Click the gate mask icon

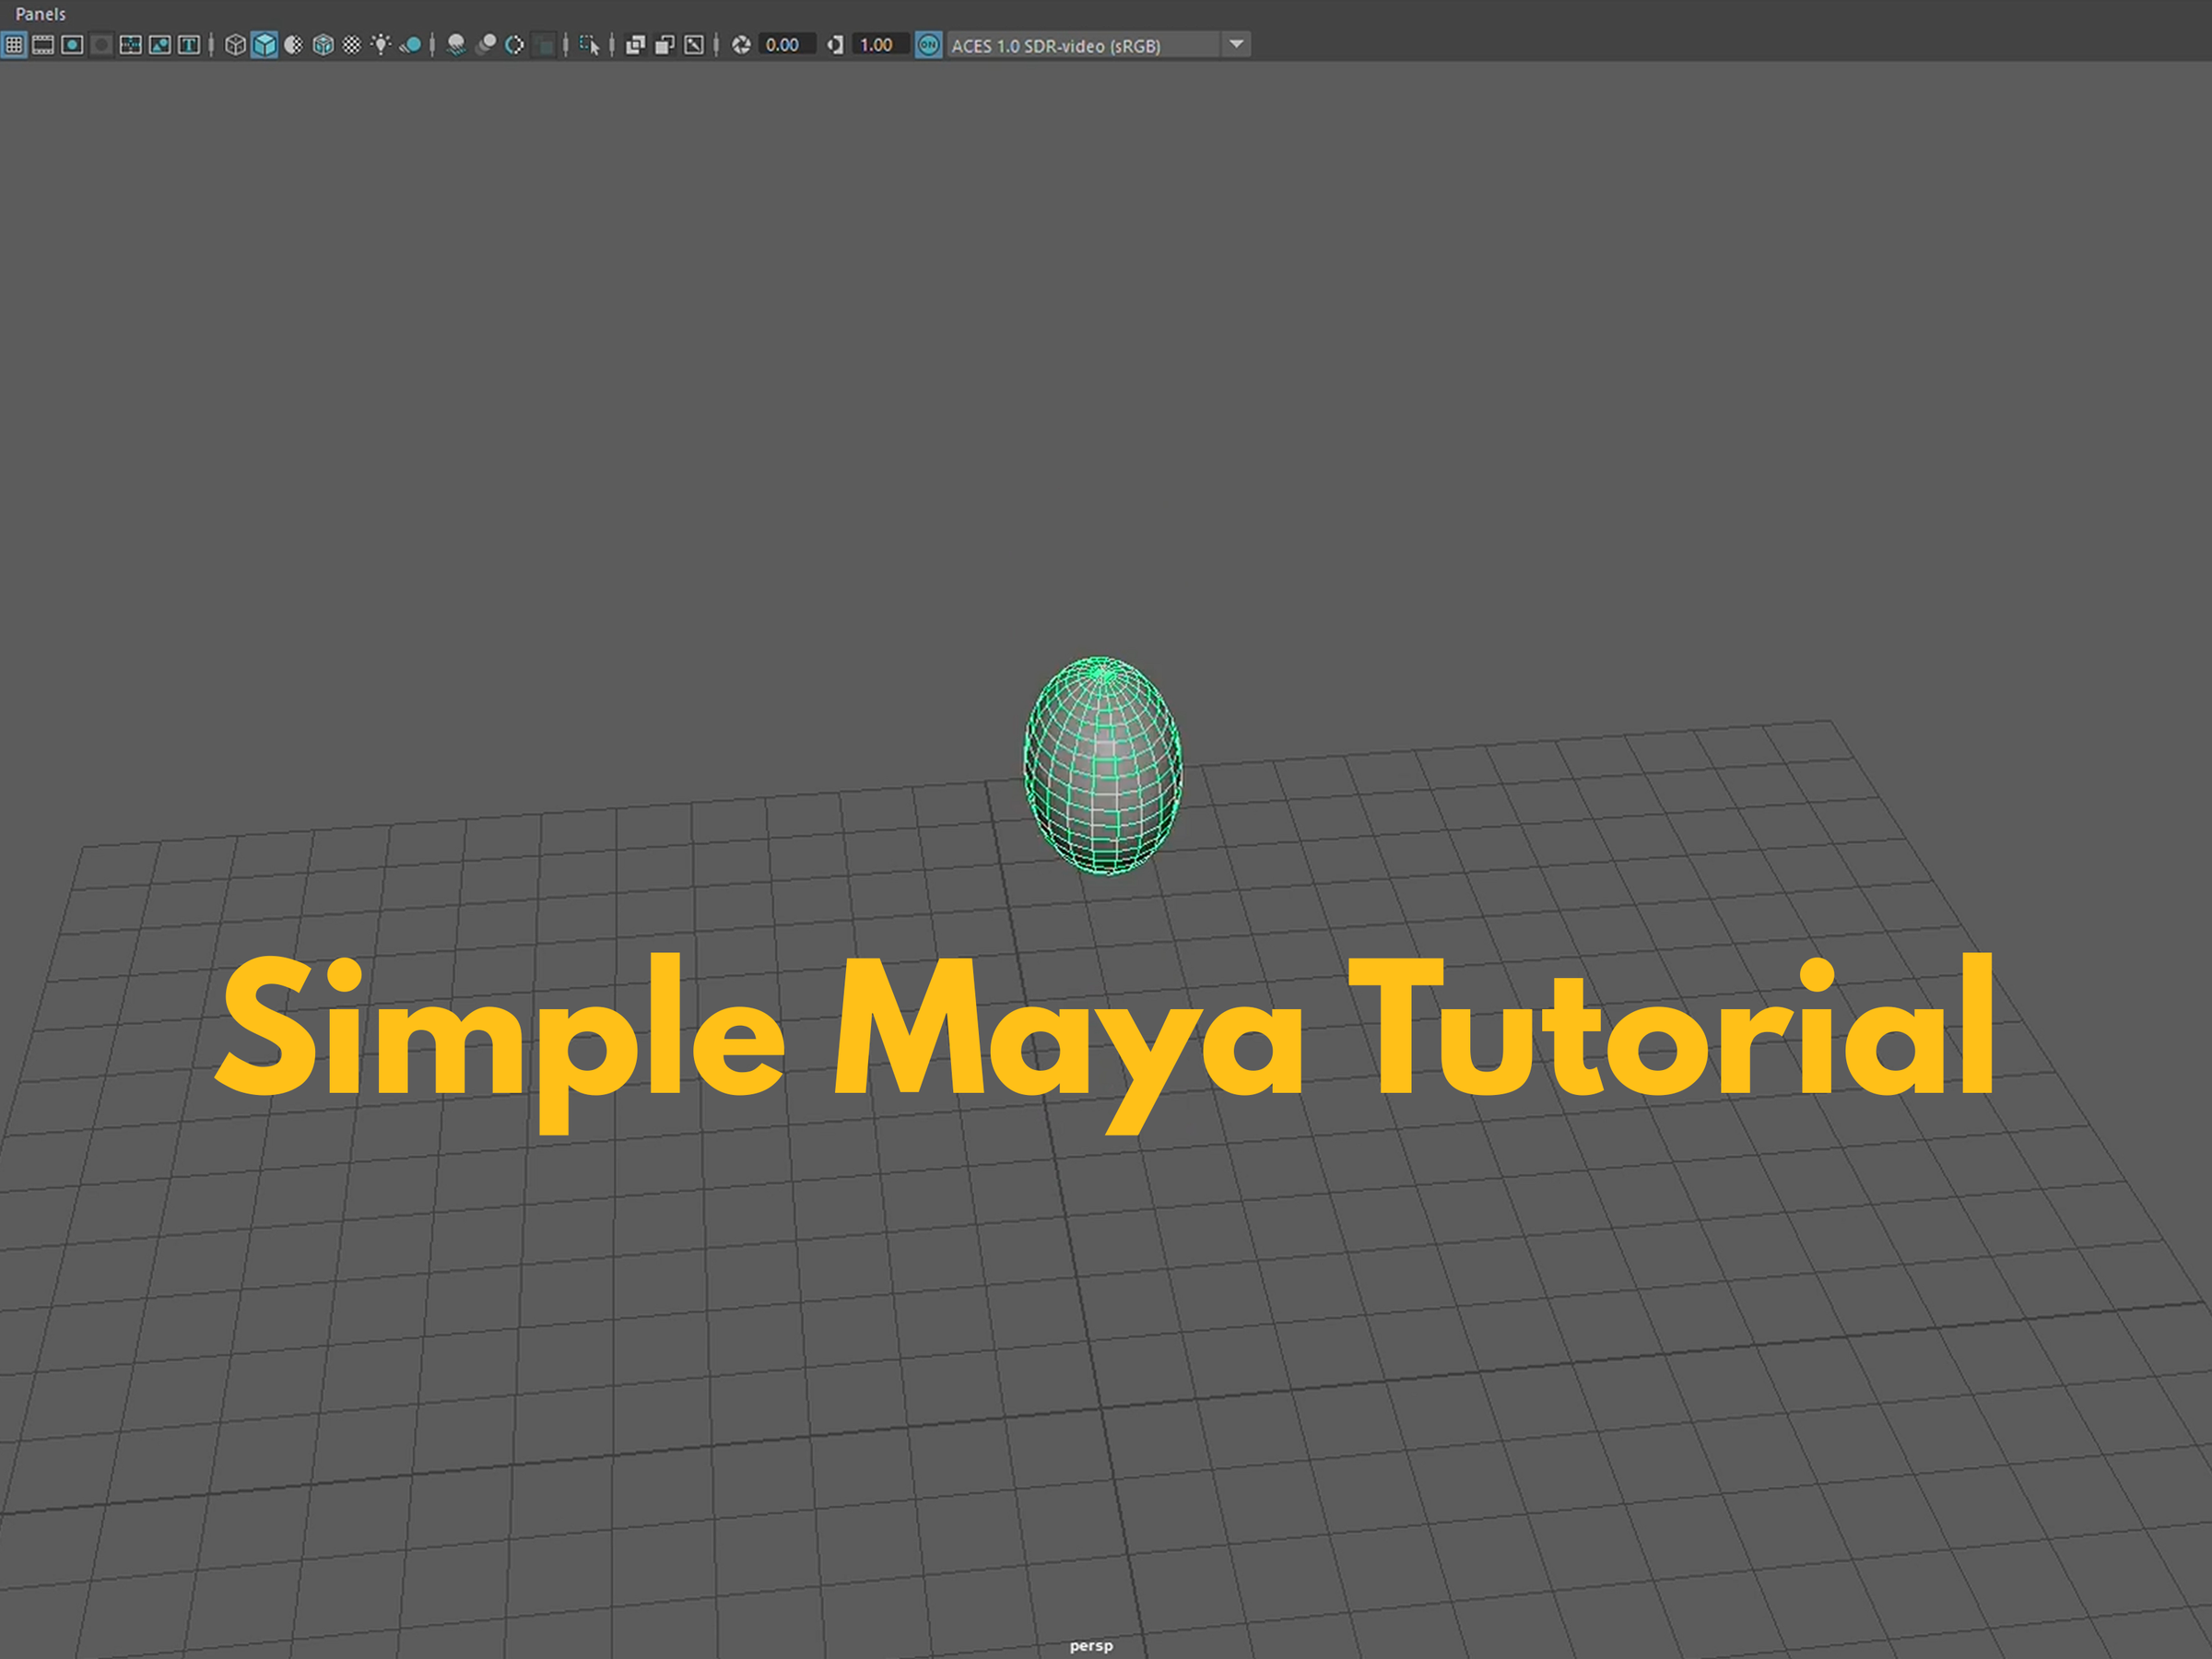tap(101, 45)
